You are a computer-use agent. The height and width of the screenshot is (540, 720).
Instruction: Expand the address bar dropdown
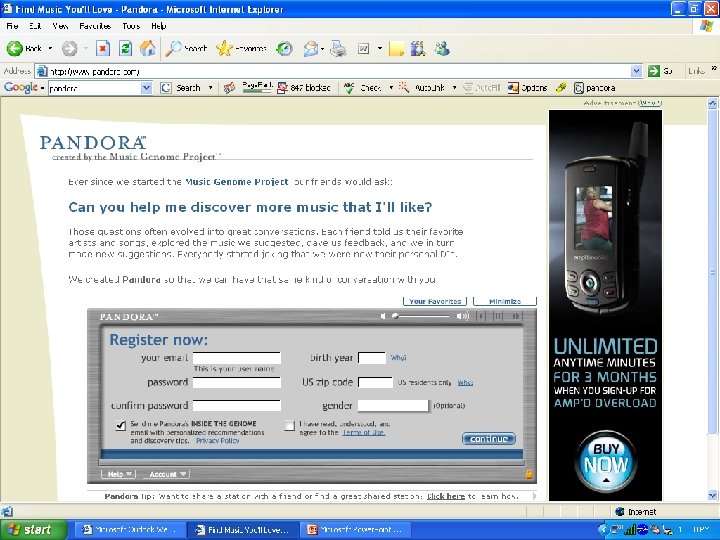[x=636, y=71]
